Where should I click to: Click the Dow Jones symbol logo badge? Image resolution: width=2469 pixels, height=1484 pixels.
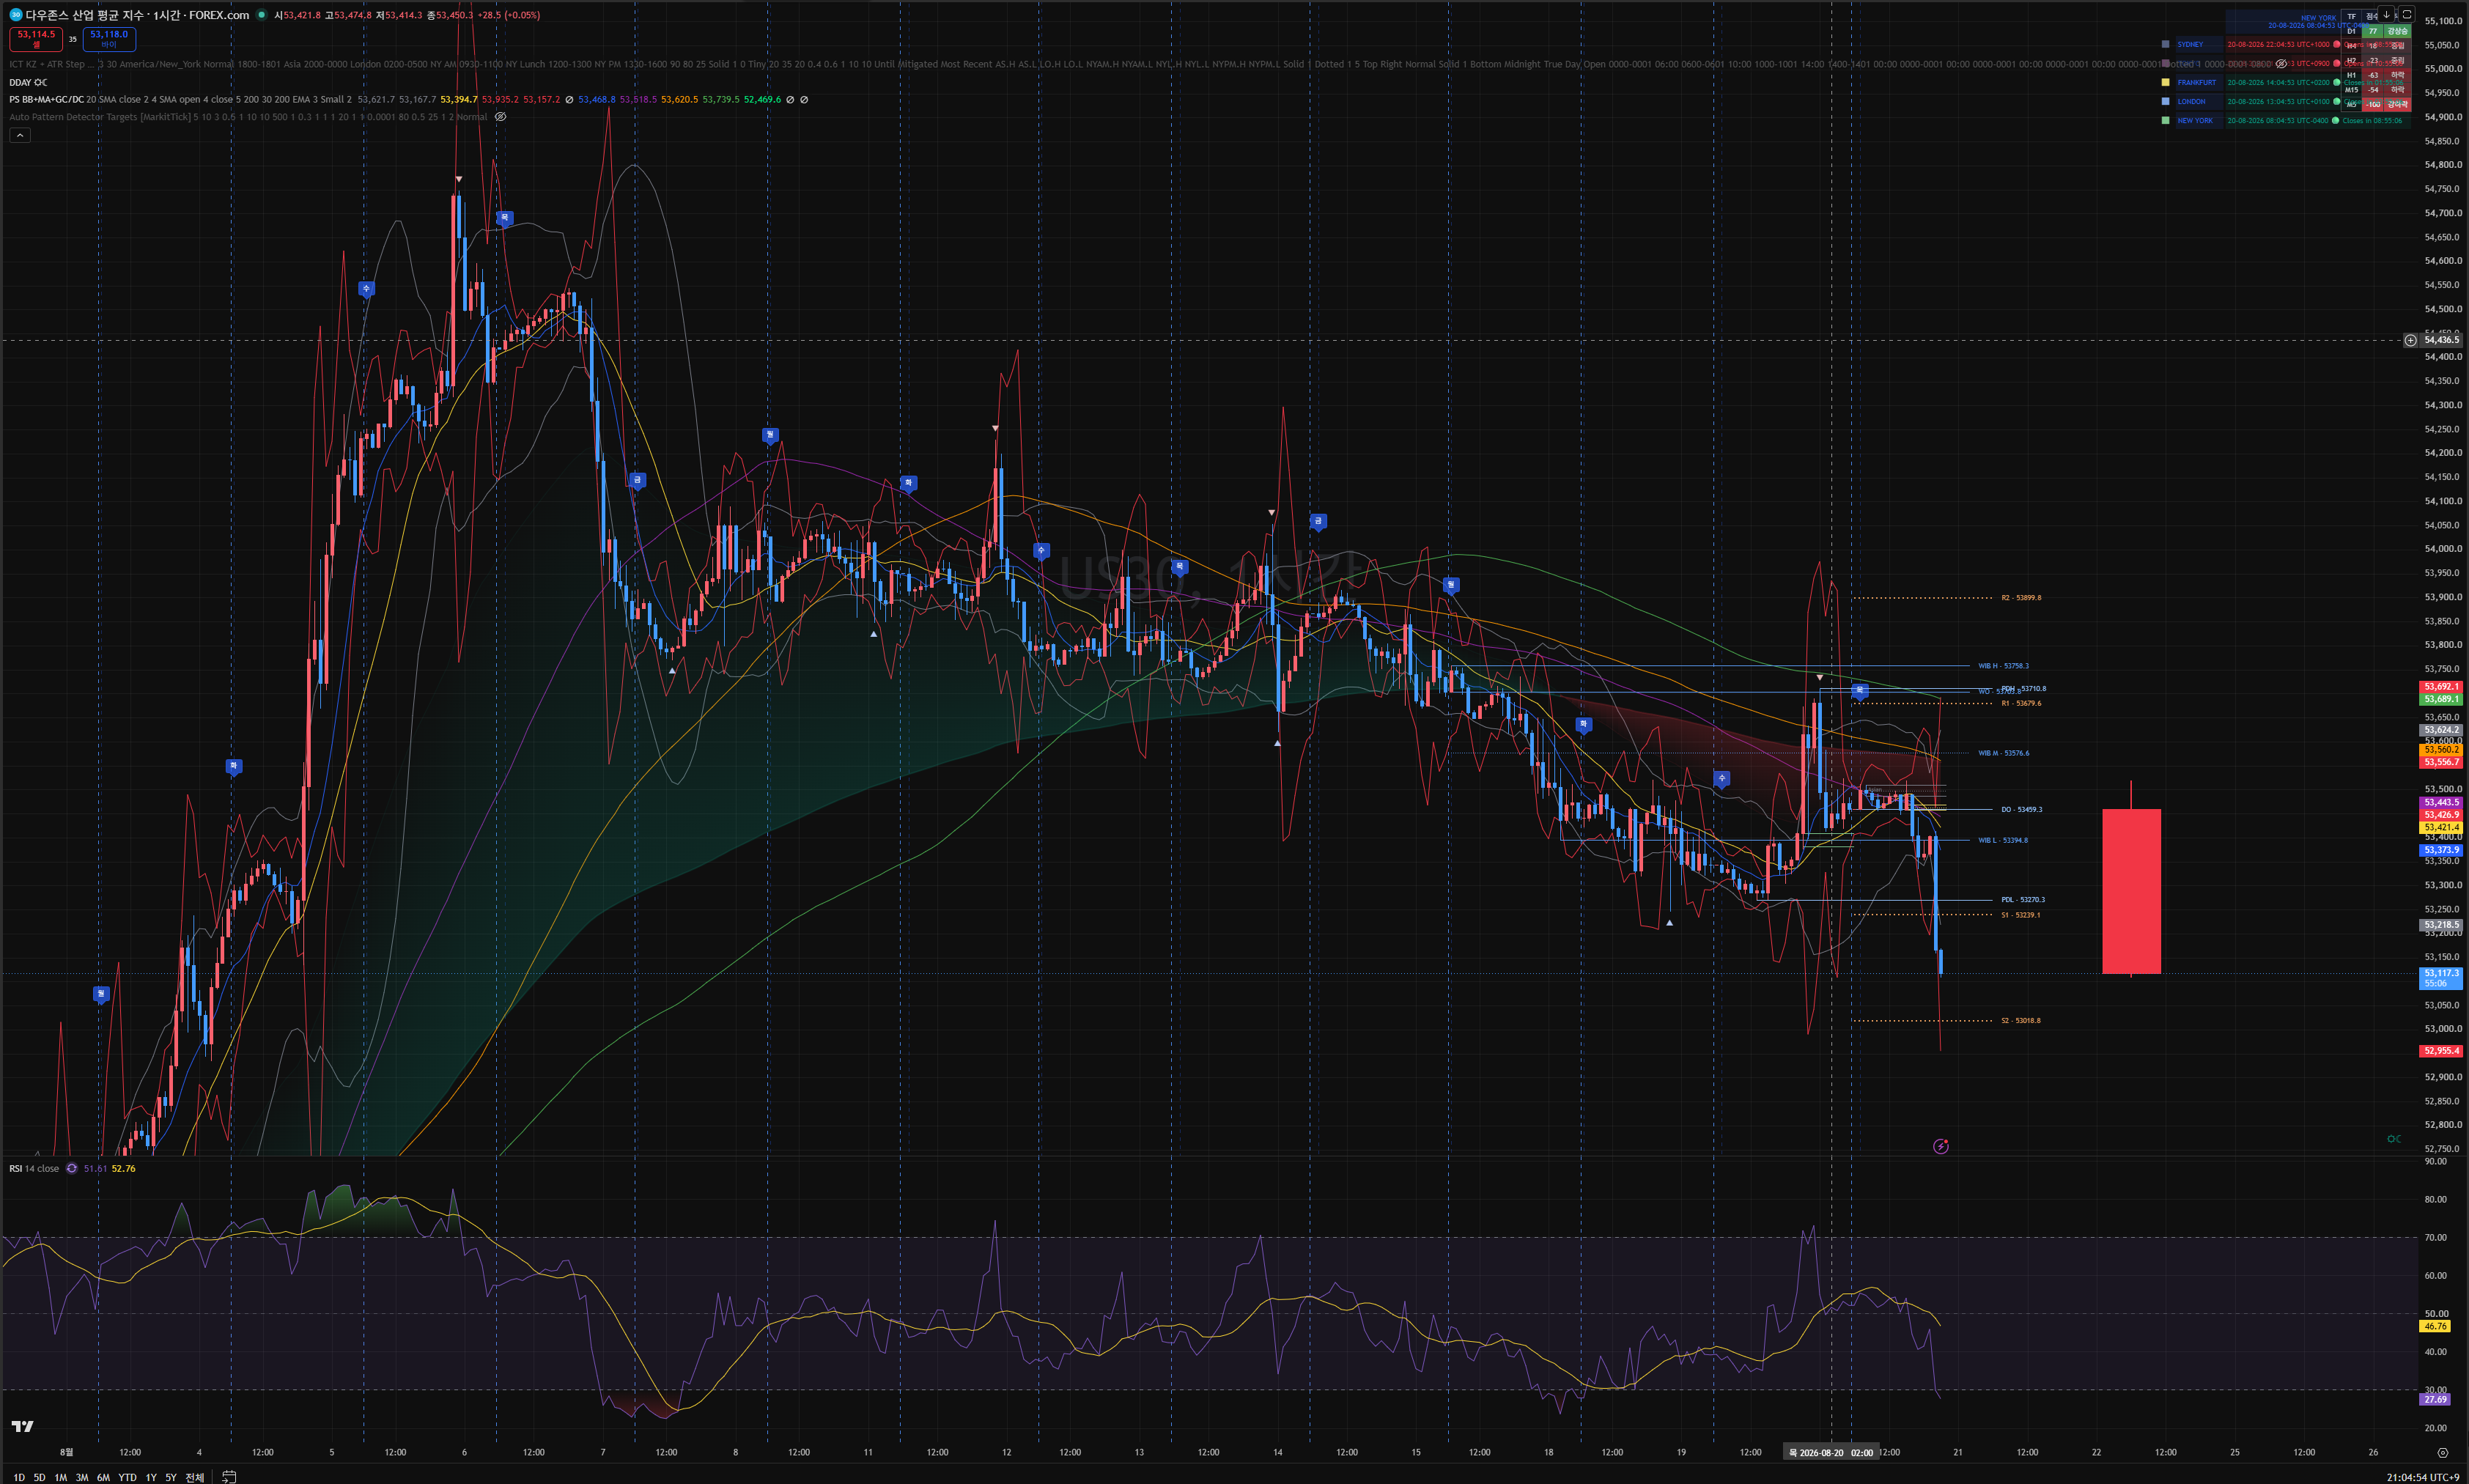coord(15,15)
